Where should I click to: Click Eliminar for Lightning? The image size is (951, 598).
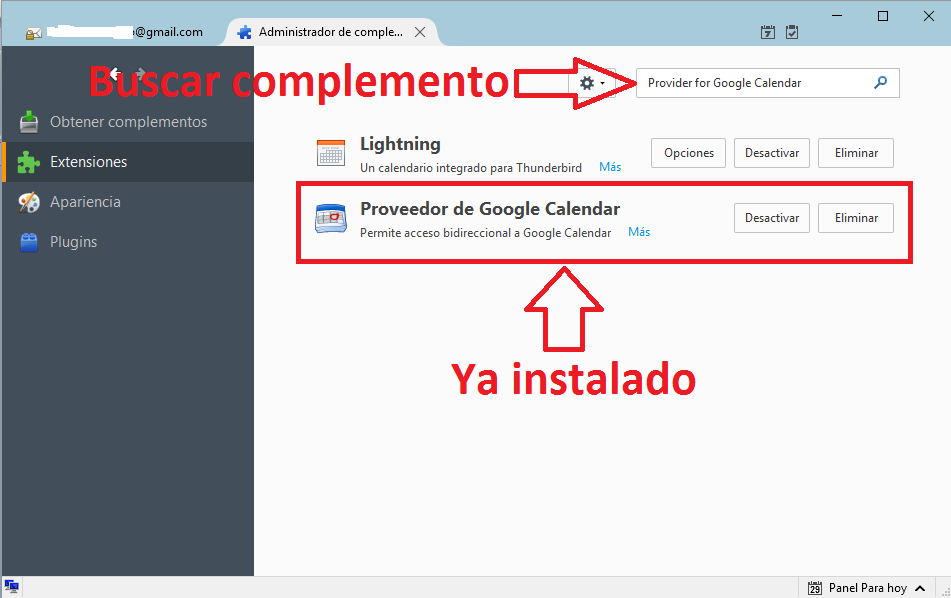[x=856, y=153]
